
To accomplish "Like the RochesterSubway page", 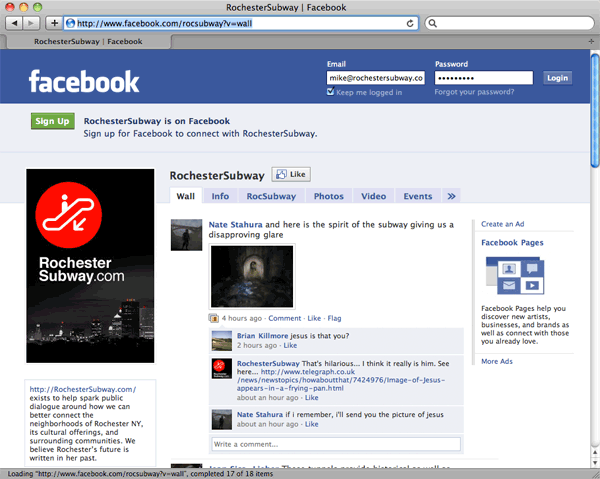I will pos(291,174).
